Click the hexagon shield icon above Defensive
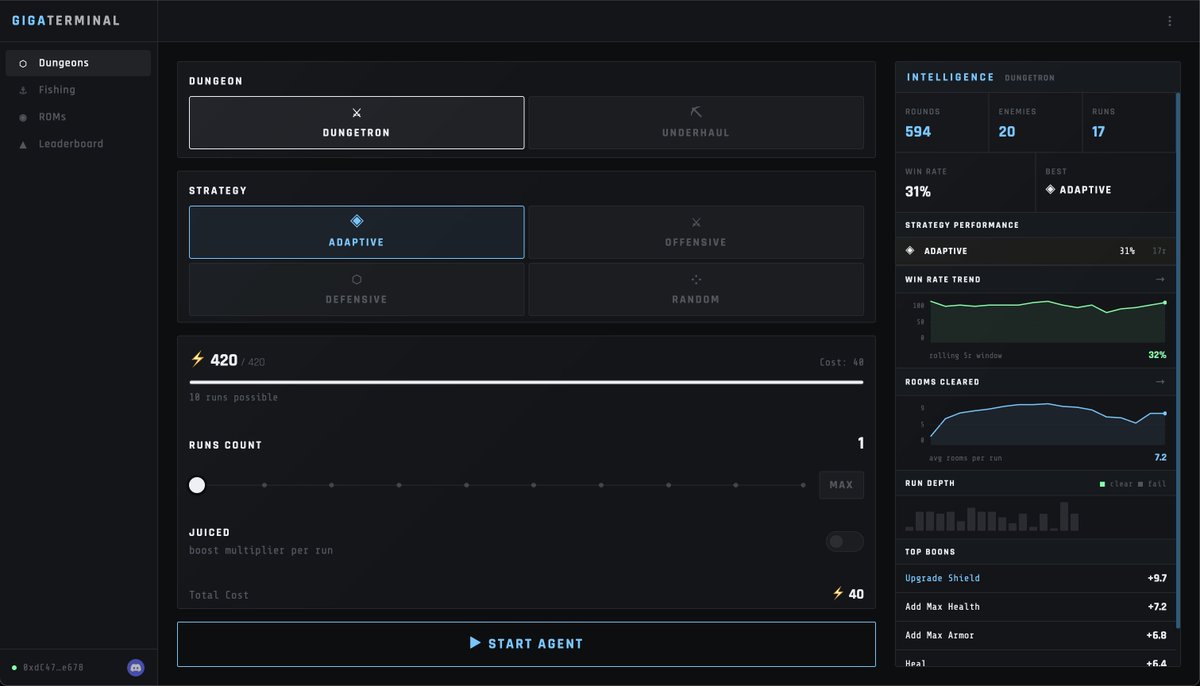Screen dimensions: 1200x686 pyautogui.click(x=357, y=279)
